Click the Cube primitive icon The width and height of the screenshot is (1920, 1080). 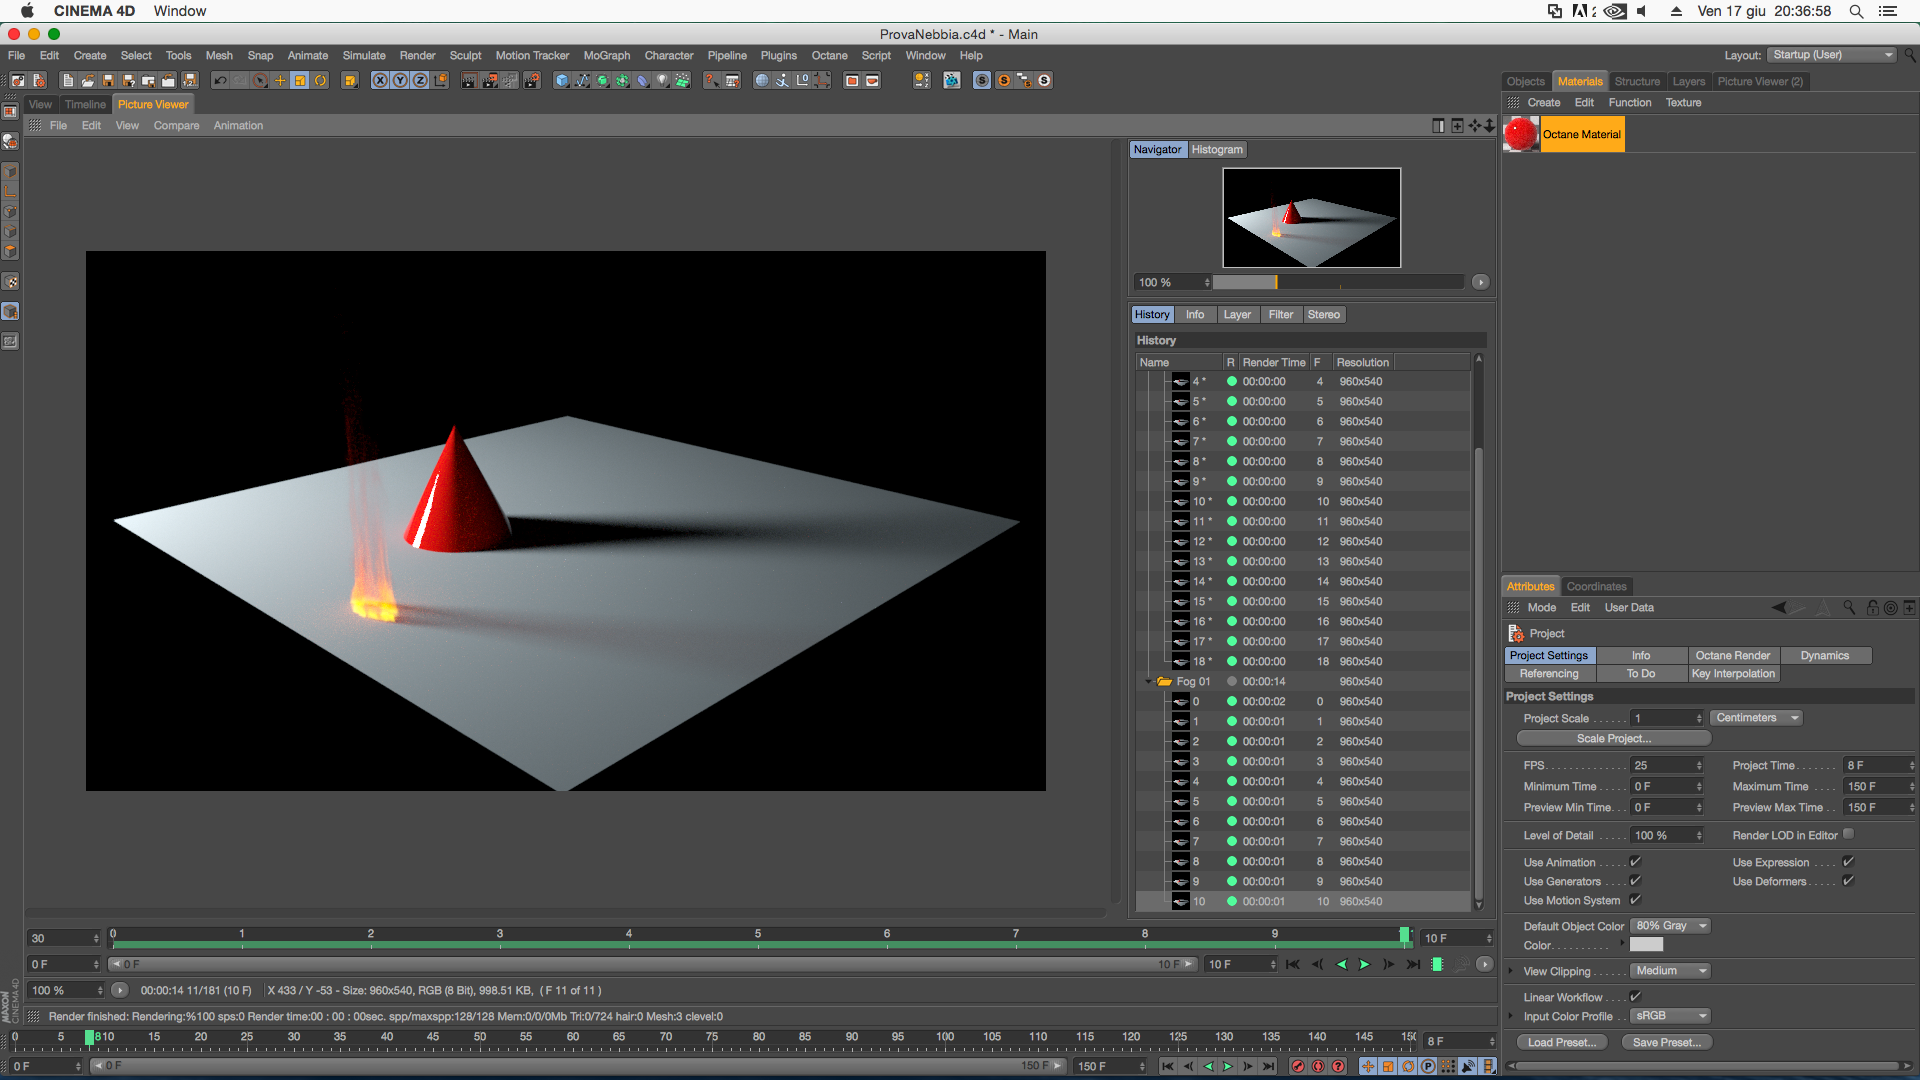pyautogui.click(x=562, y=81)
